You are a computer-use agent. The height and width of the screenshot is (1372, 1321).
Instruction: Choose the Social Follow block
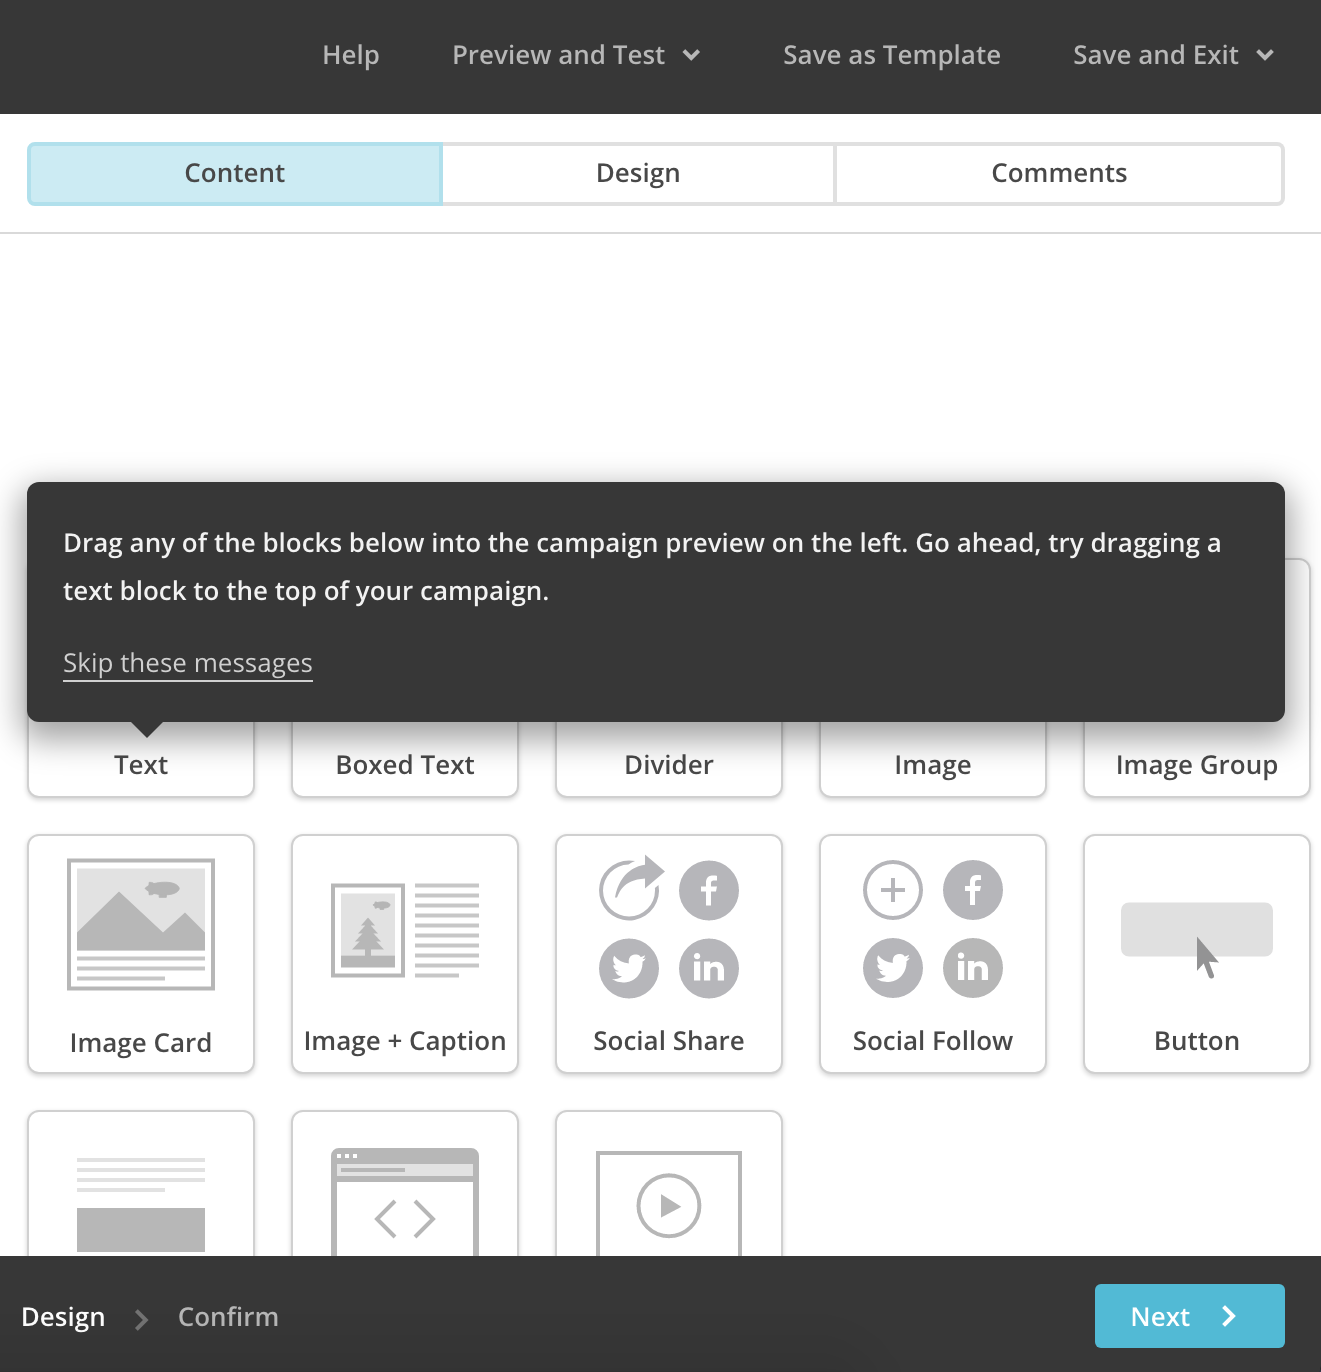933,954
